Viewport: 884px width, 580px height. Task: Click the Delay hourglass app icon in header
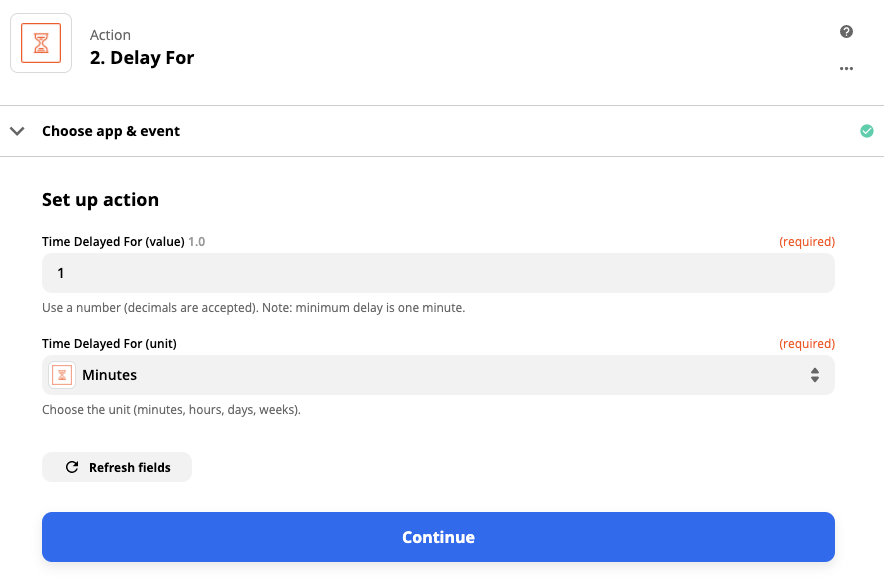[x=41, y=43]
